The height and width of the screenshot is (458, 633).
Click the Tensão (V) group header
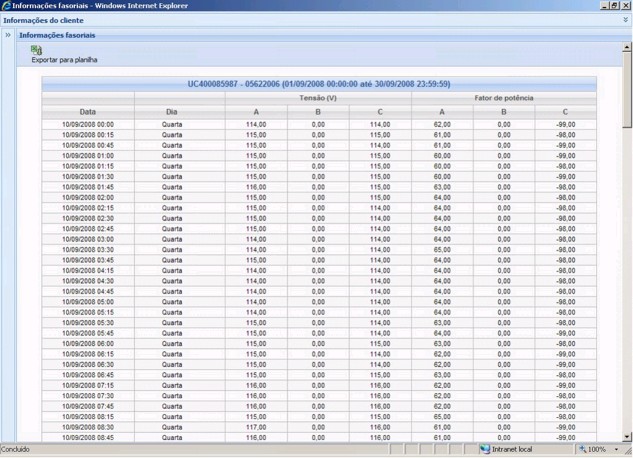[x=318, y=98]
